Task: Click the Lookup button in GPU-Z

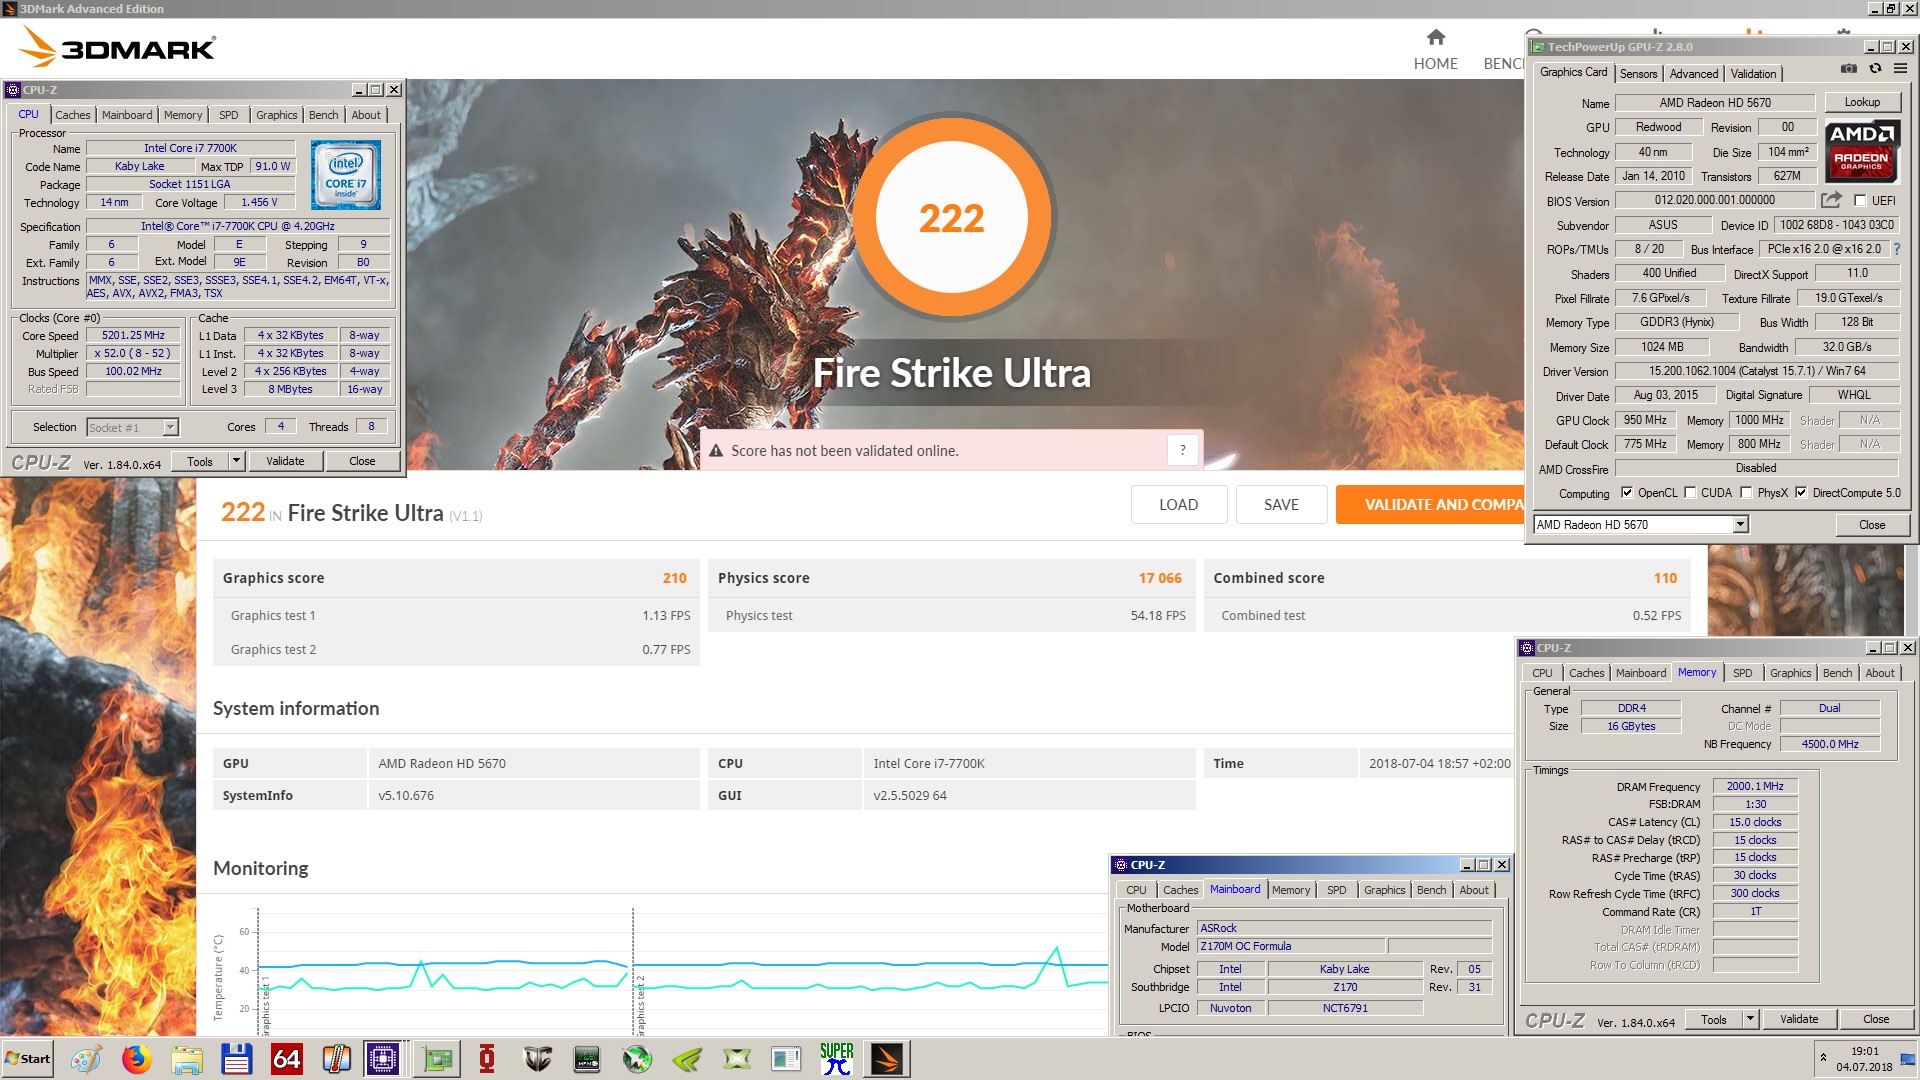Action: tap(1862, 102)
